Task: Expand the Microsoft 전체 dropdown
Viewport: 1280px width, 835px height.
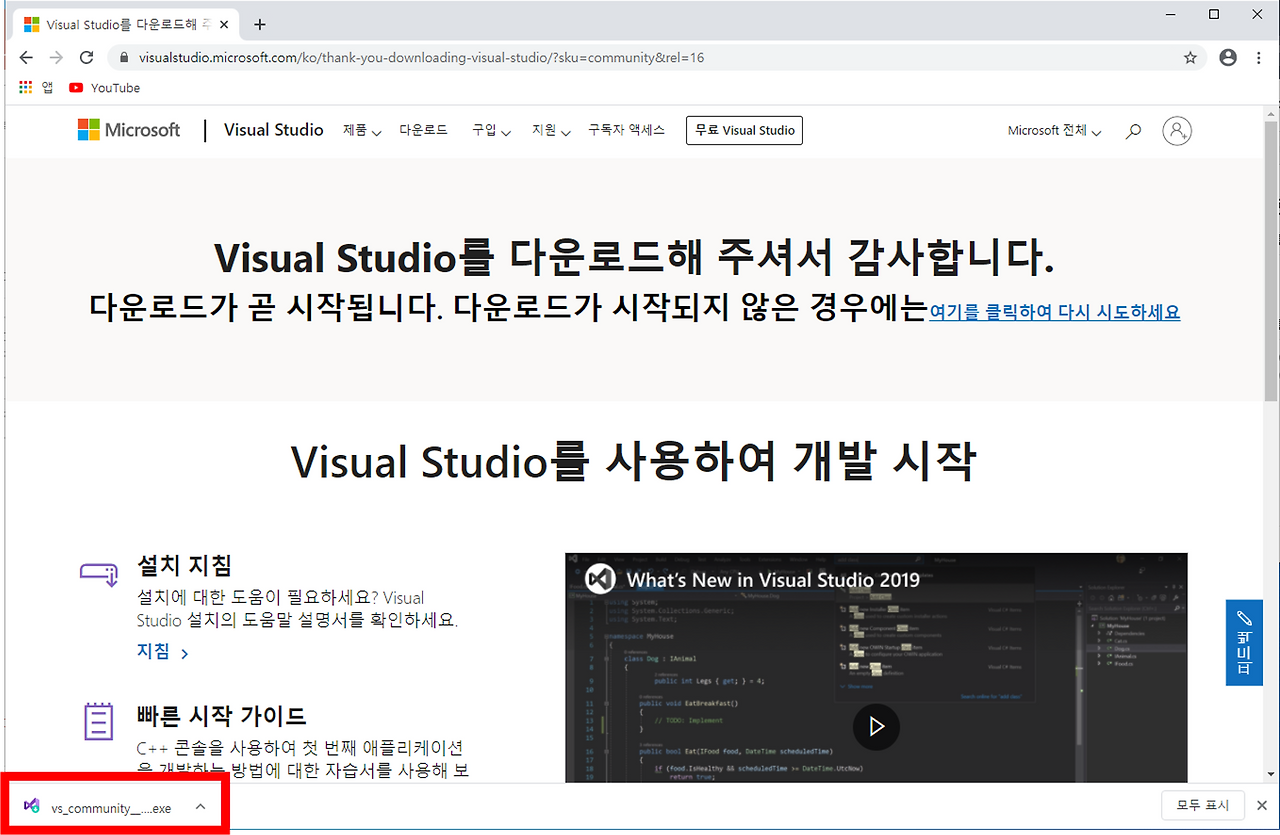Action: tap(1055, 131)
